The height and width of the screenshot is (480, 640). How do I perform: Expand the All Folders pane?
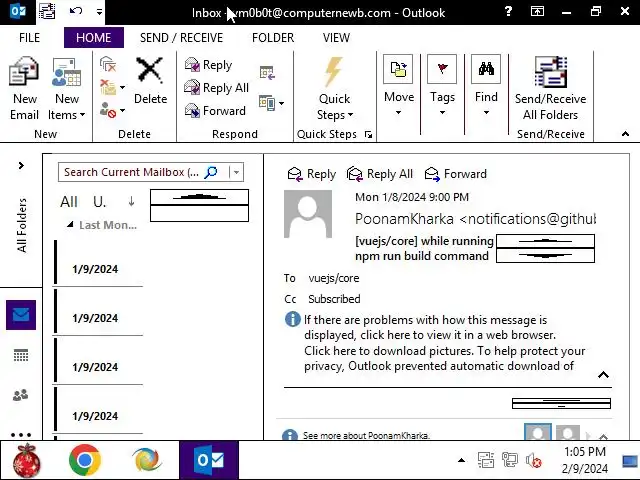click(21, 165)
